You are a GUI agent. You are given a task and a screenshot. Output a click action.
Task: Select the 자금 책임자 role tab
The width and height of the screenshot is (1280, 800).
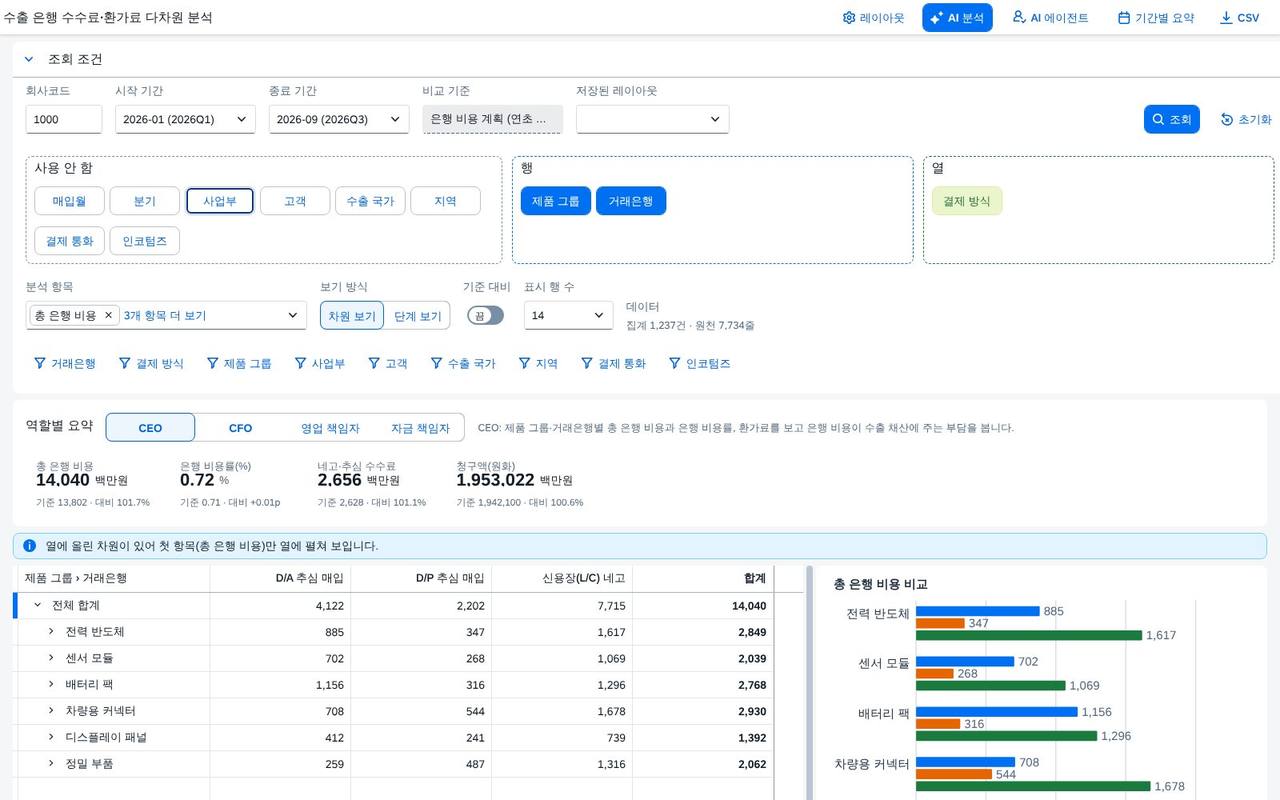coord(420,428)
